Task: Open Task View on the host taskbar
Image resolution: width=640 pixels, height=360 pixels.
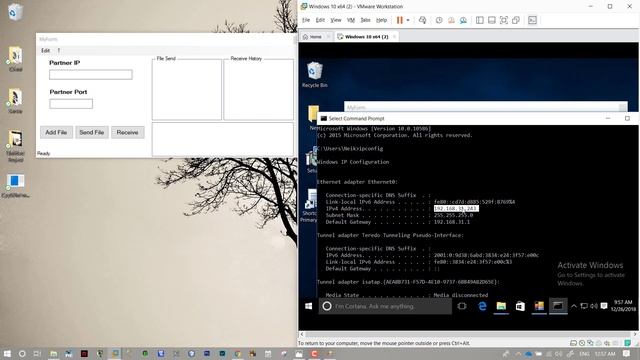Action: 37,354
